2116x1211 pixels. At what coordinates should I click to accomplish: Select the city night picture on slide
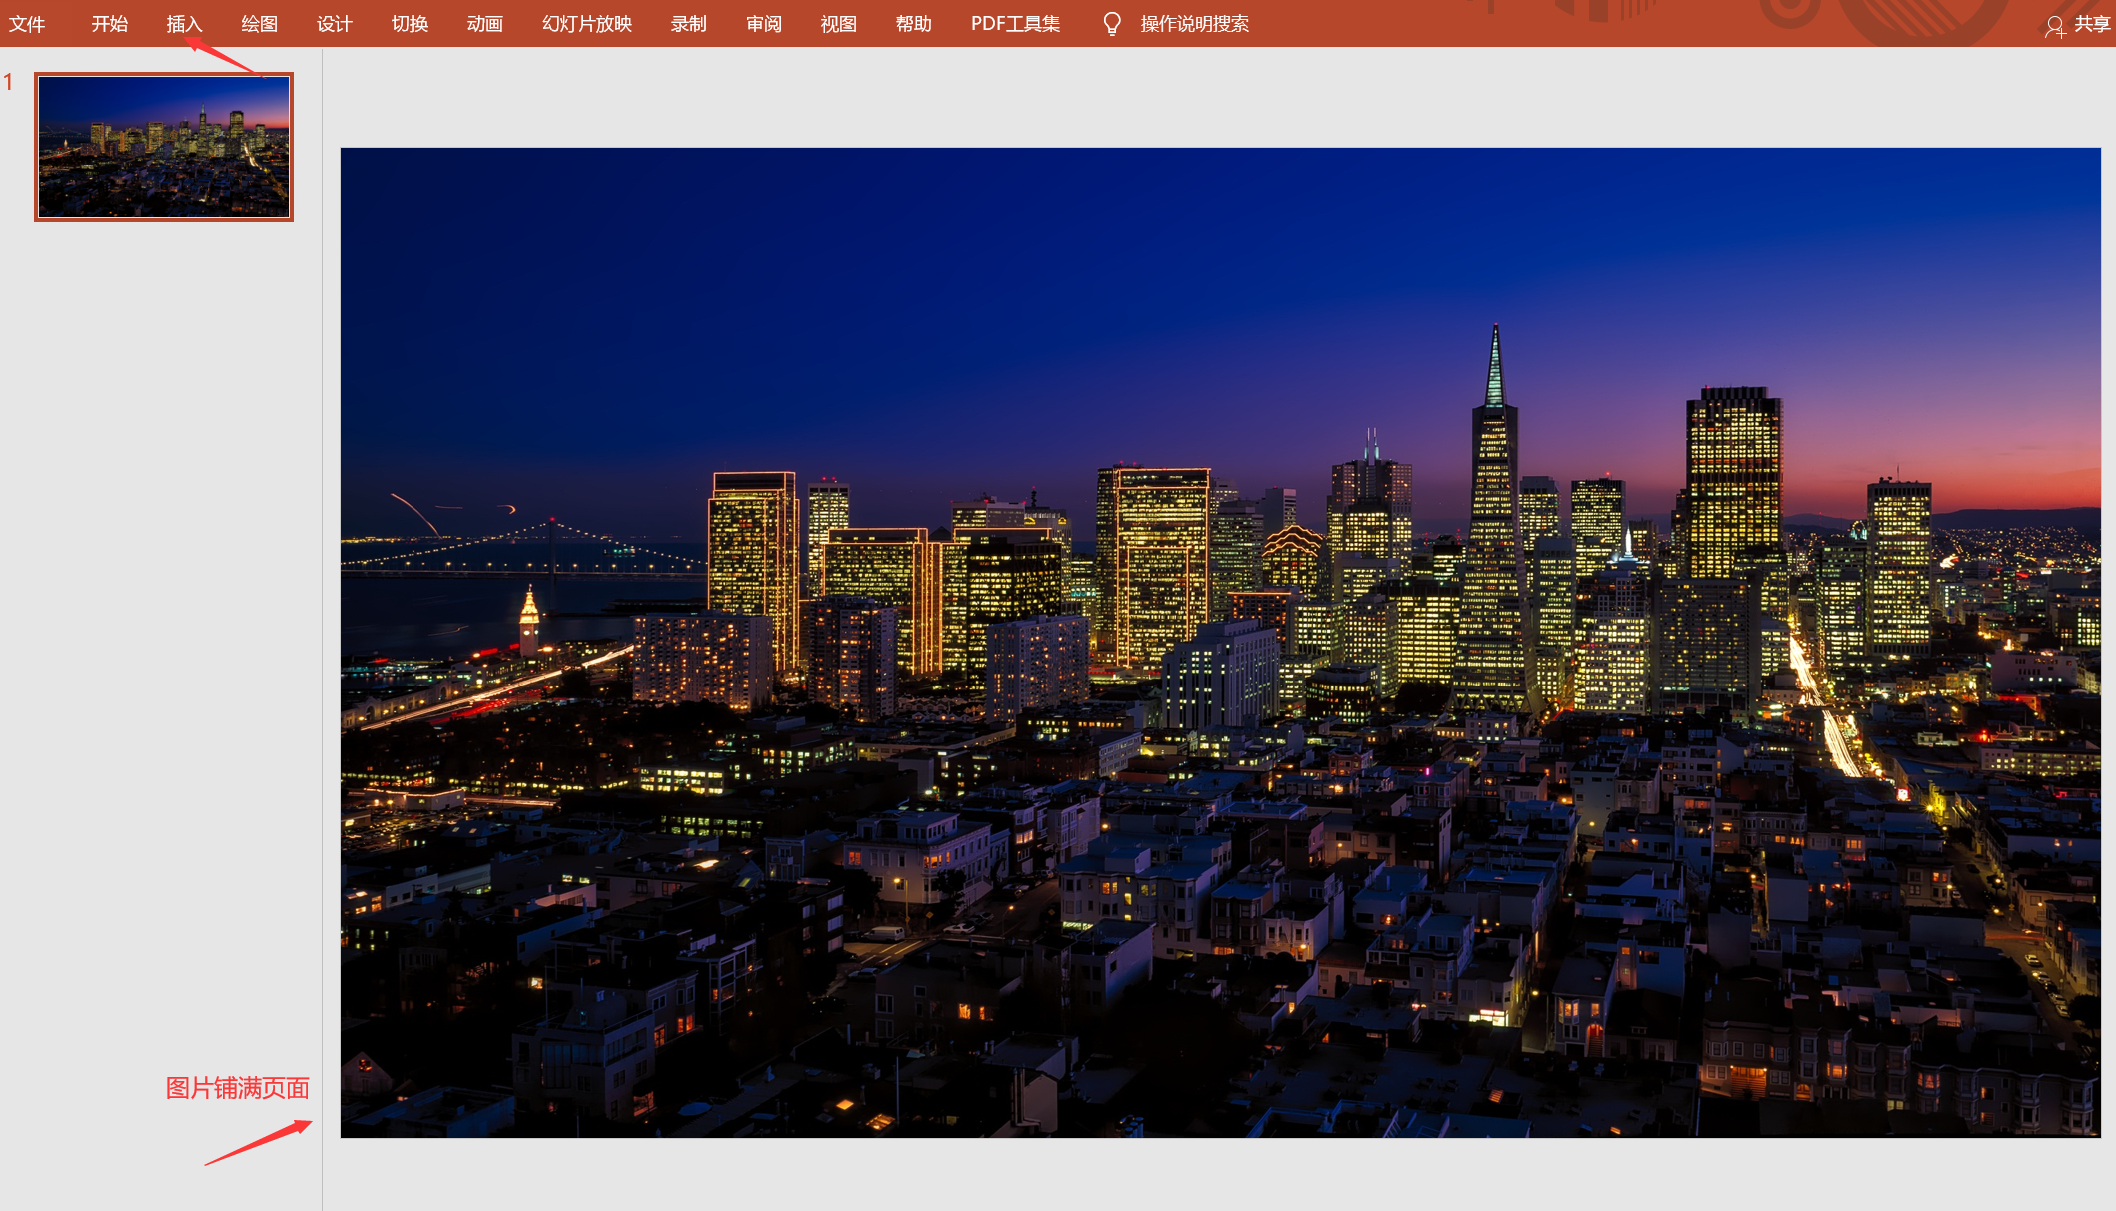coord(1220,642)
